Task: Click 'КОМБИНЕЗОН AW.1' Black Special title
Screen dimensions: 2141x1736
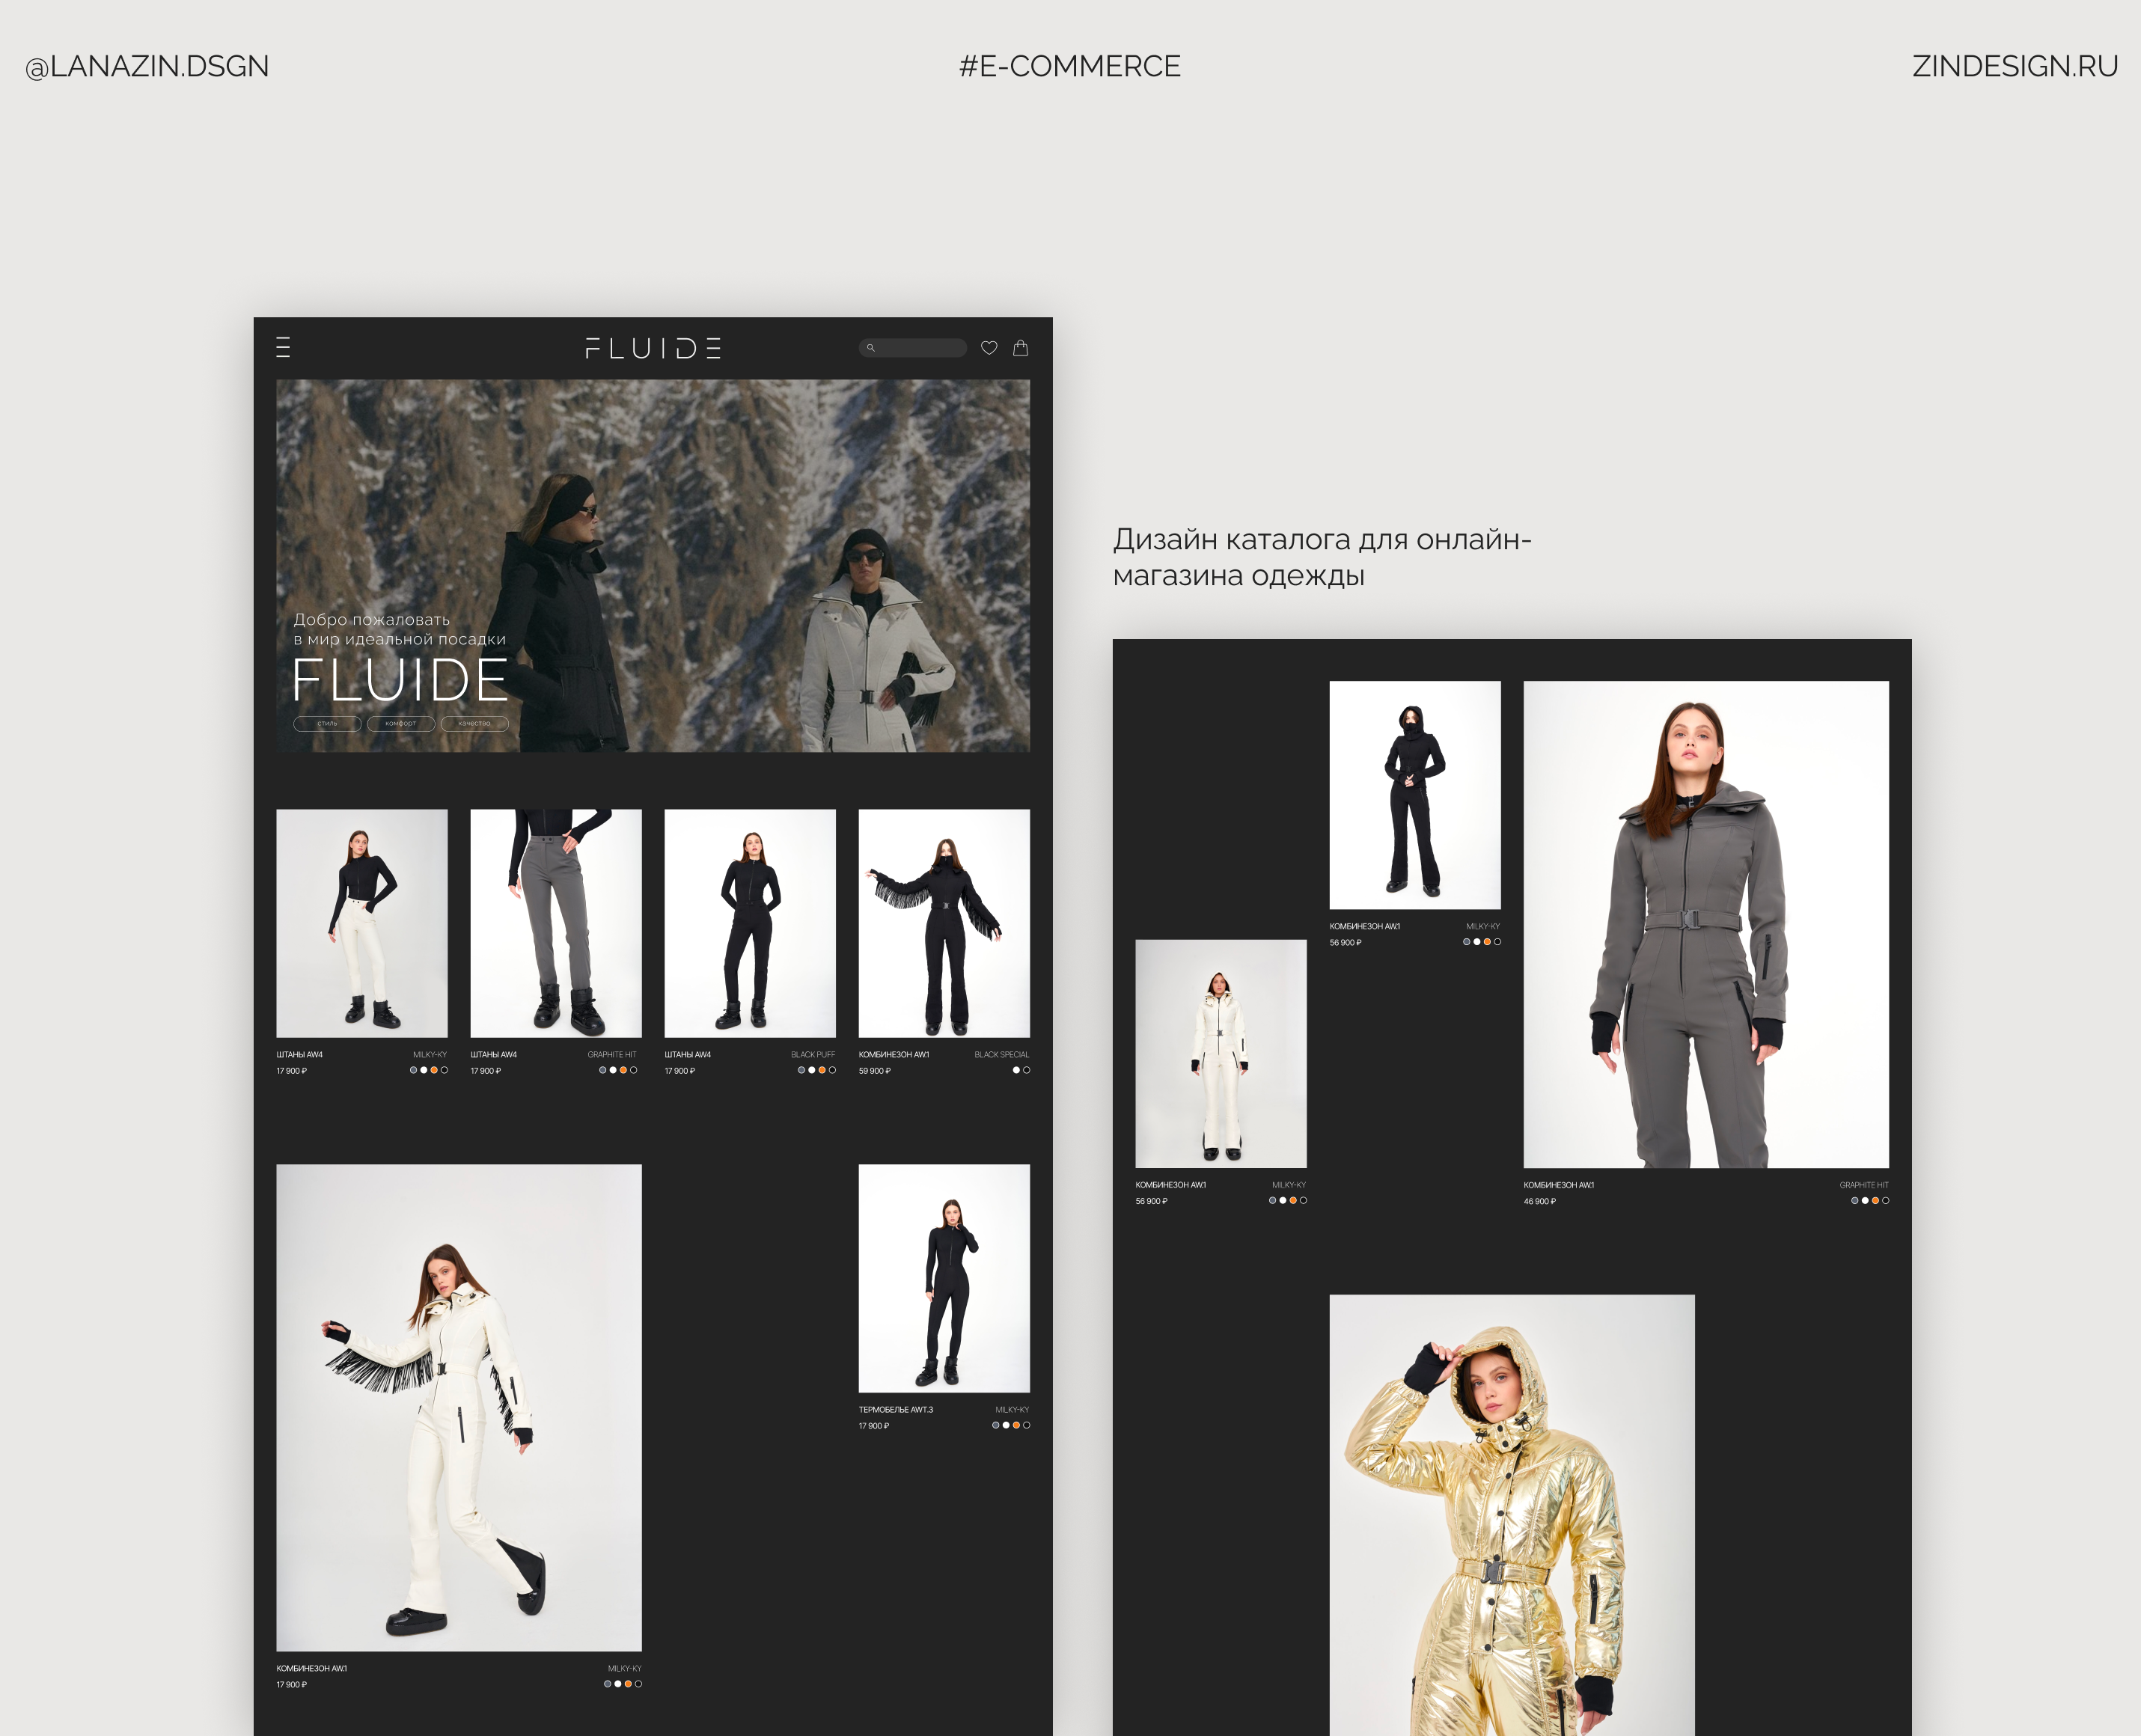Action: click(x=893, y=1054)
